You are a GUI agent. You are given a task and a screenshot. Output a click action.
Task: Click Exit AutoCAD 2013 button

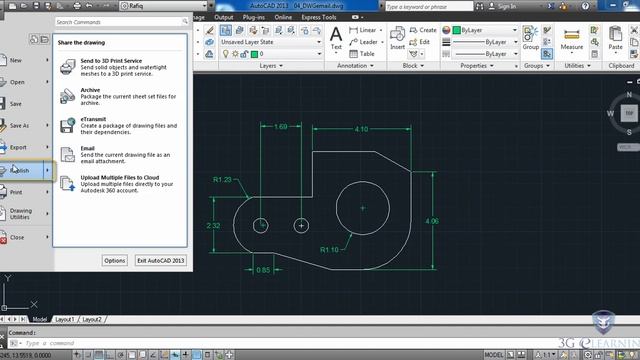pos(160,260)
